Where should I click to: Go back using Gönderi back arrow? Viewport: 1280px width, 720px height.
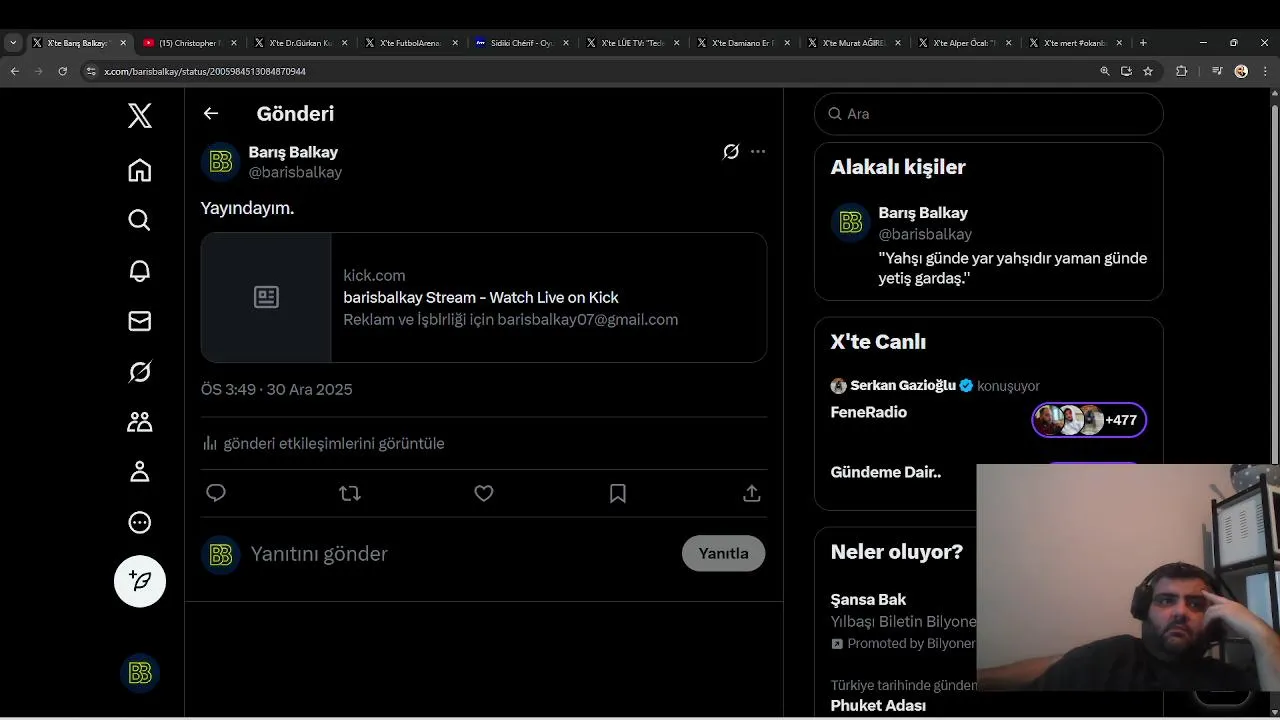(211, 113)
